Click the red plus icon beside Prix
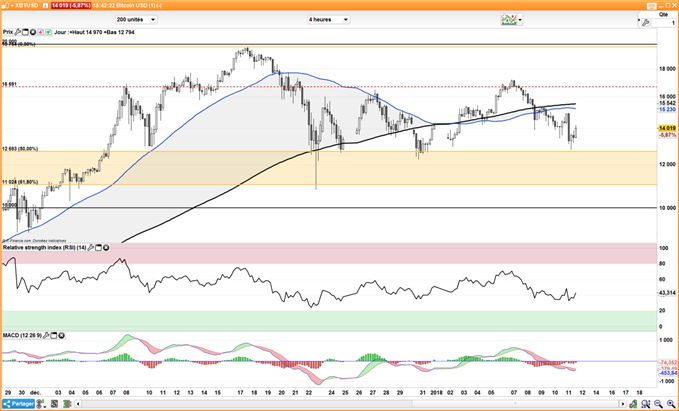Viewport: 679px width, 411px height. tap(40, 32)
